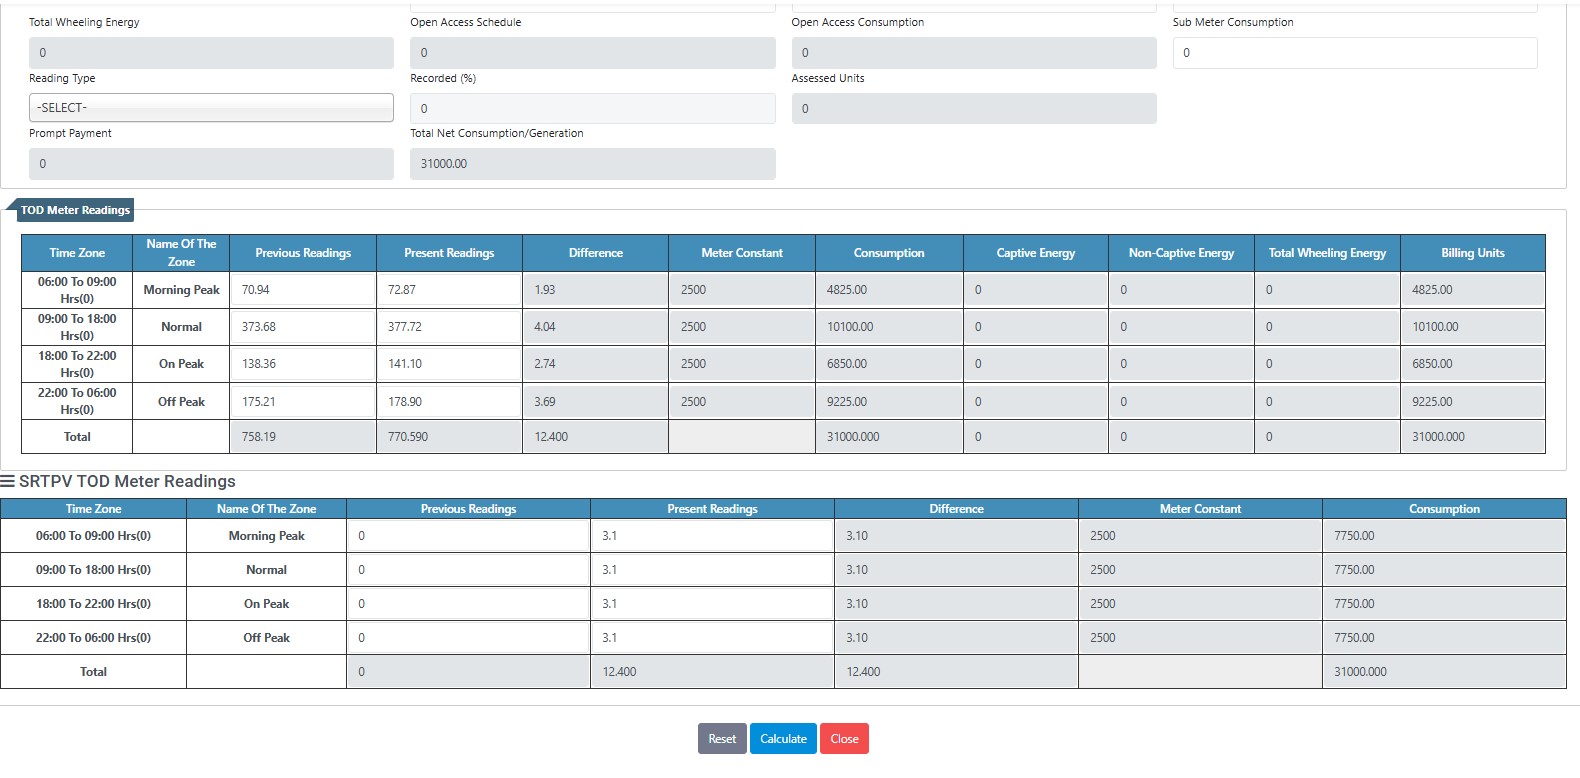Click the Total Wheeling Energy column header
The height and width of the screenshot is (778, 1580).
(x=1327, y=253)
